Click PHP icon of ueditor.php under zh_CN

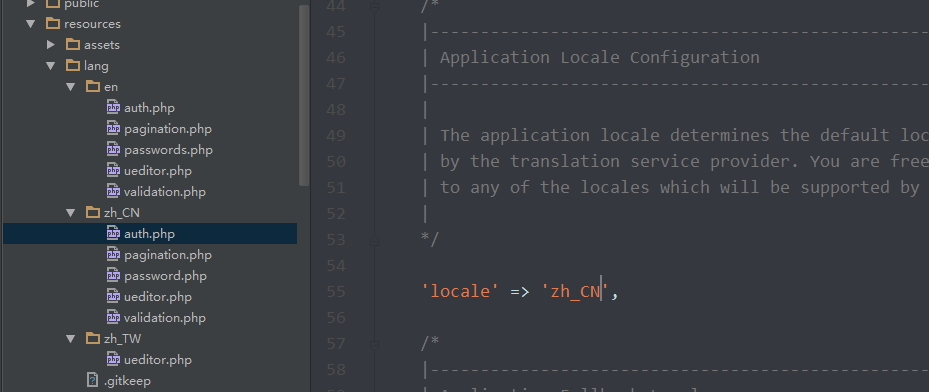tap(113, 296)
